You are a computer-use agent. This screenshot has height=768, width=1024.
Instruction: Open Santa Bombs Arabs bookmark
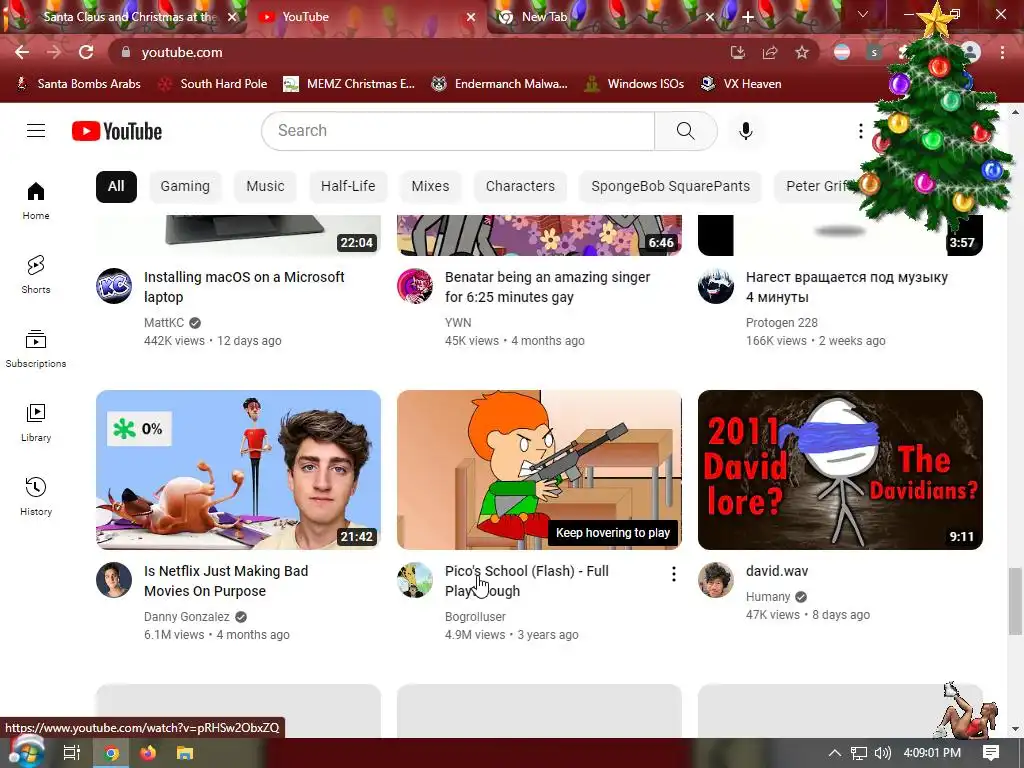[78, 84]
